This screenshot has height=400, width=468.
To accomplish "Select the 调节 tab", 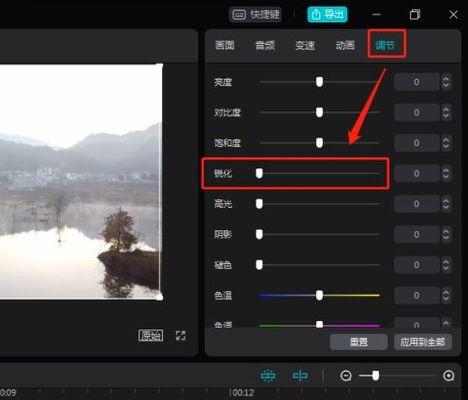I will [x=385, y=45].
